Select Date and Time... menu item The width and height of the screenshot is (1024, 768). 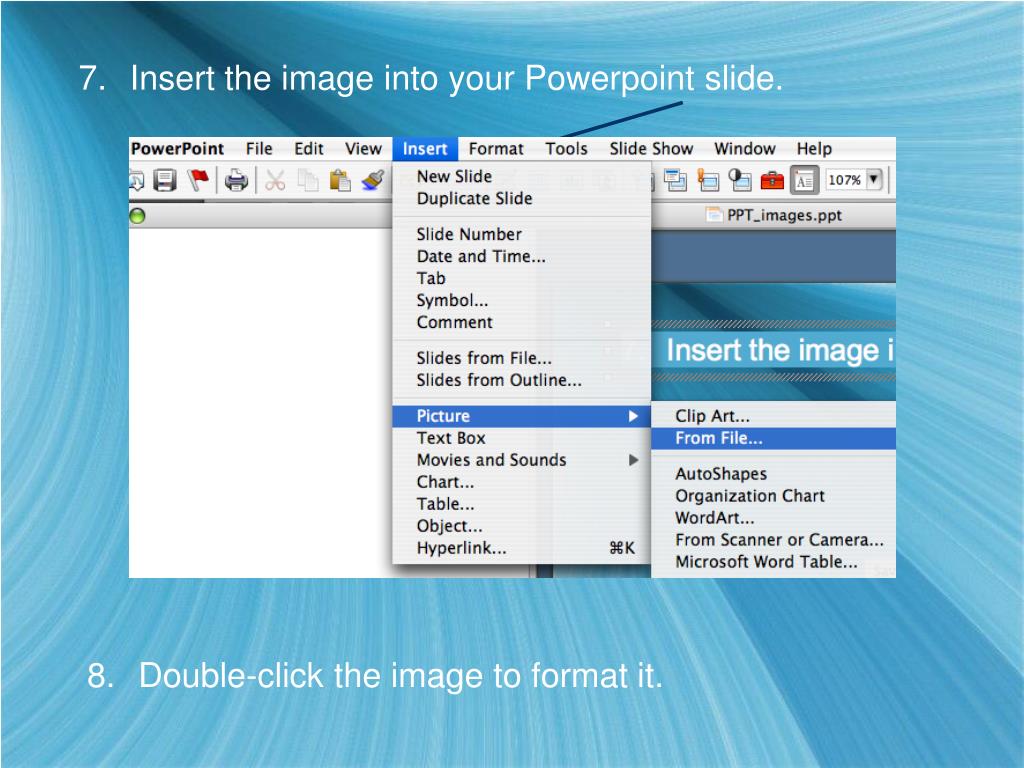522,257
